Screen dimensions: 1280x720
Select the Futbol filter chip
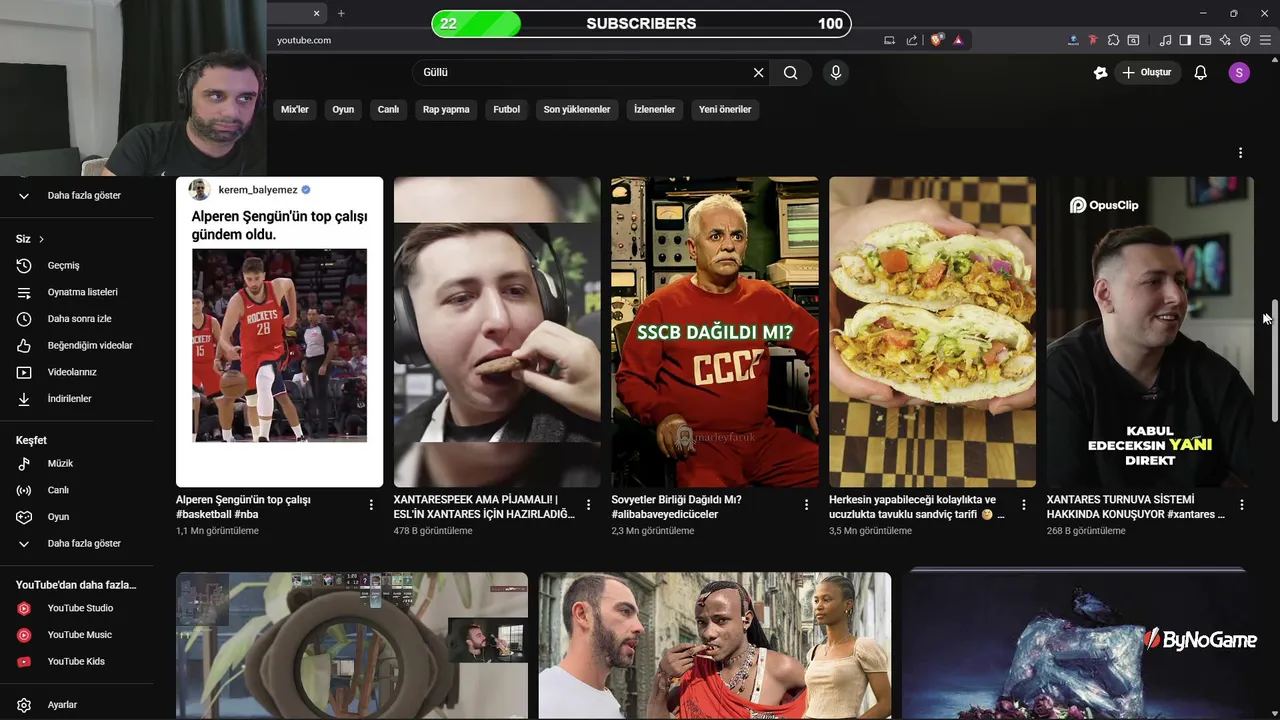[506, 110]
